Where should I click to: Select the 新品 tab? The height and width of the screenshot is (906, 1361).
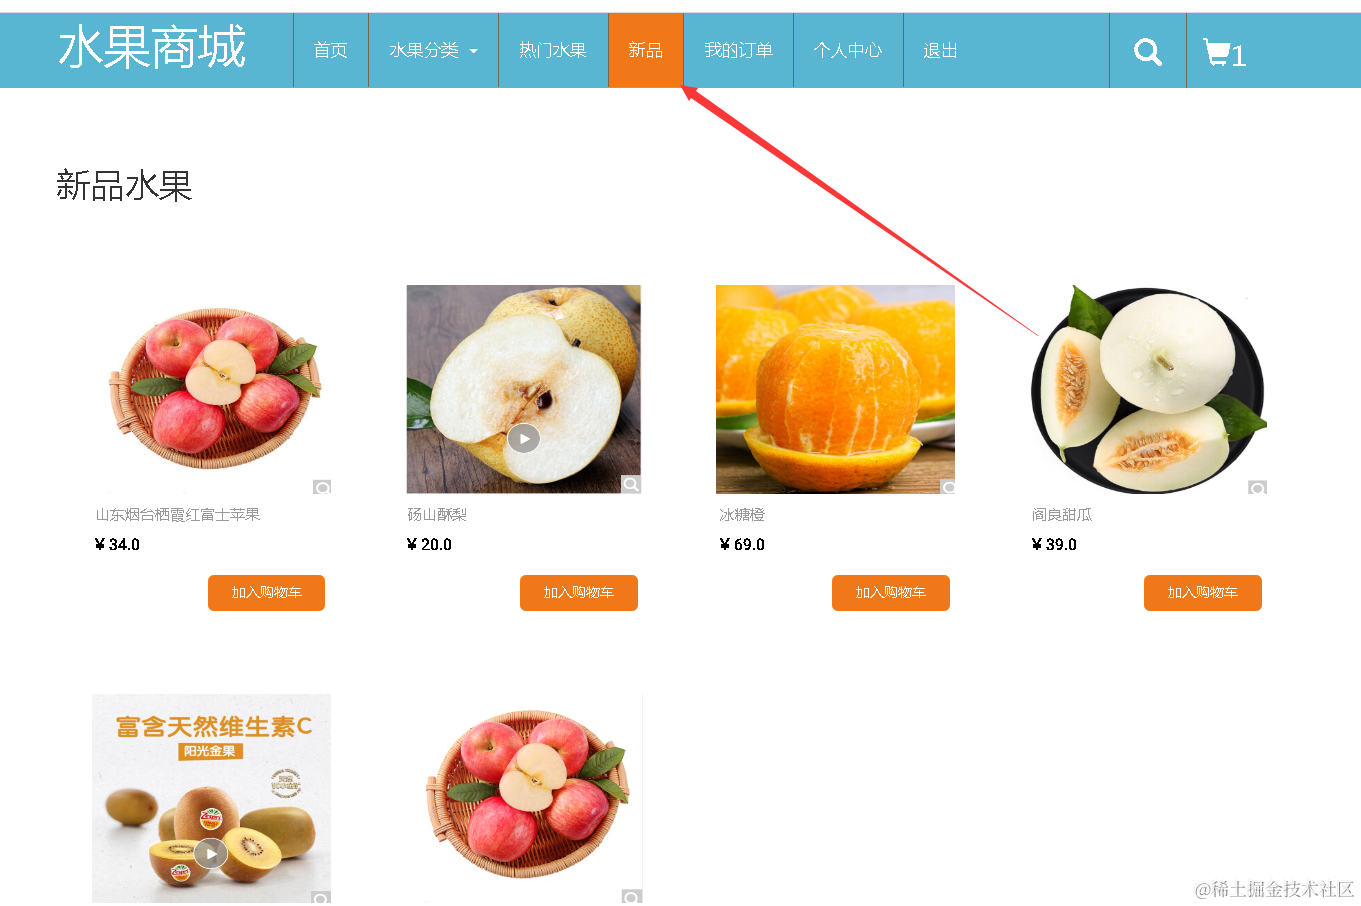click(x=646, y=50)
